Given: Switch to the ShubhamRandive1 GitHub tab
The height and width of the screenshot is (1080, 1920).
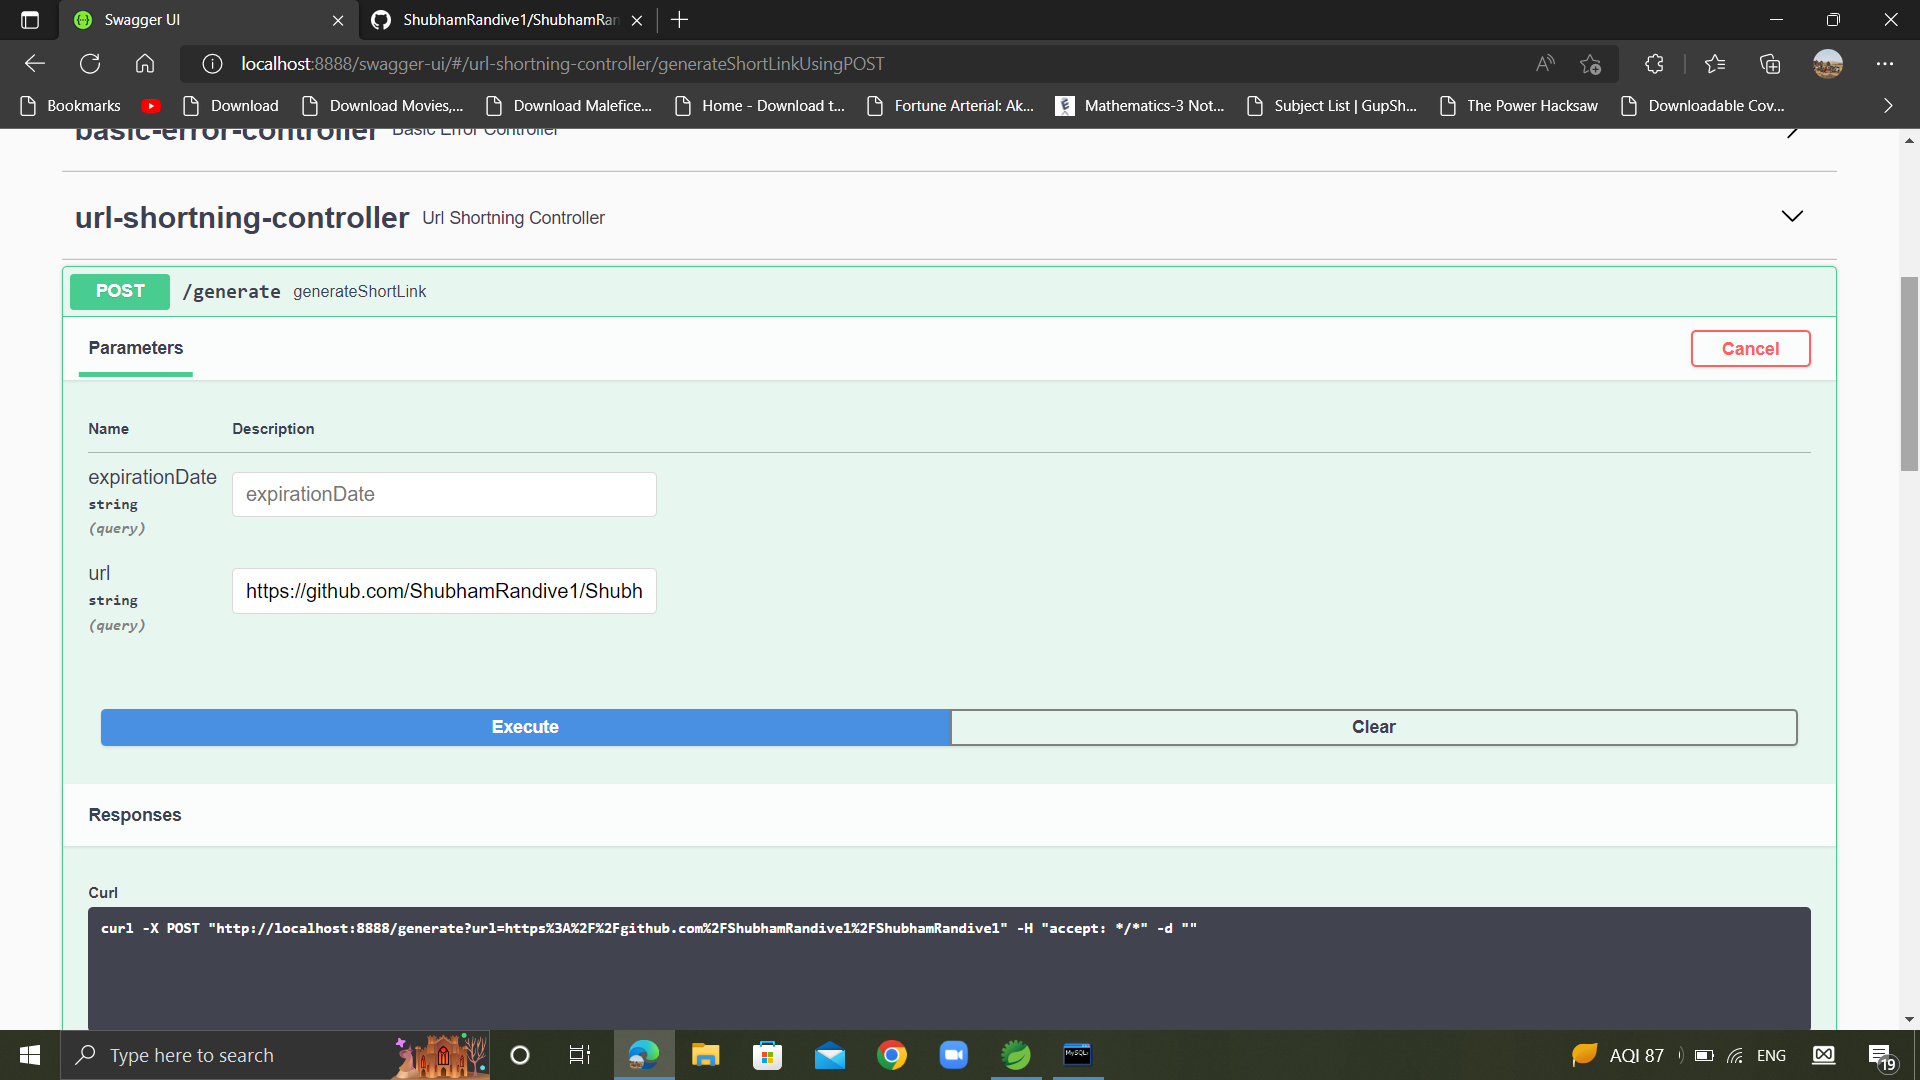Looking at the screenshot, I should pos(500,20).
